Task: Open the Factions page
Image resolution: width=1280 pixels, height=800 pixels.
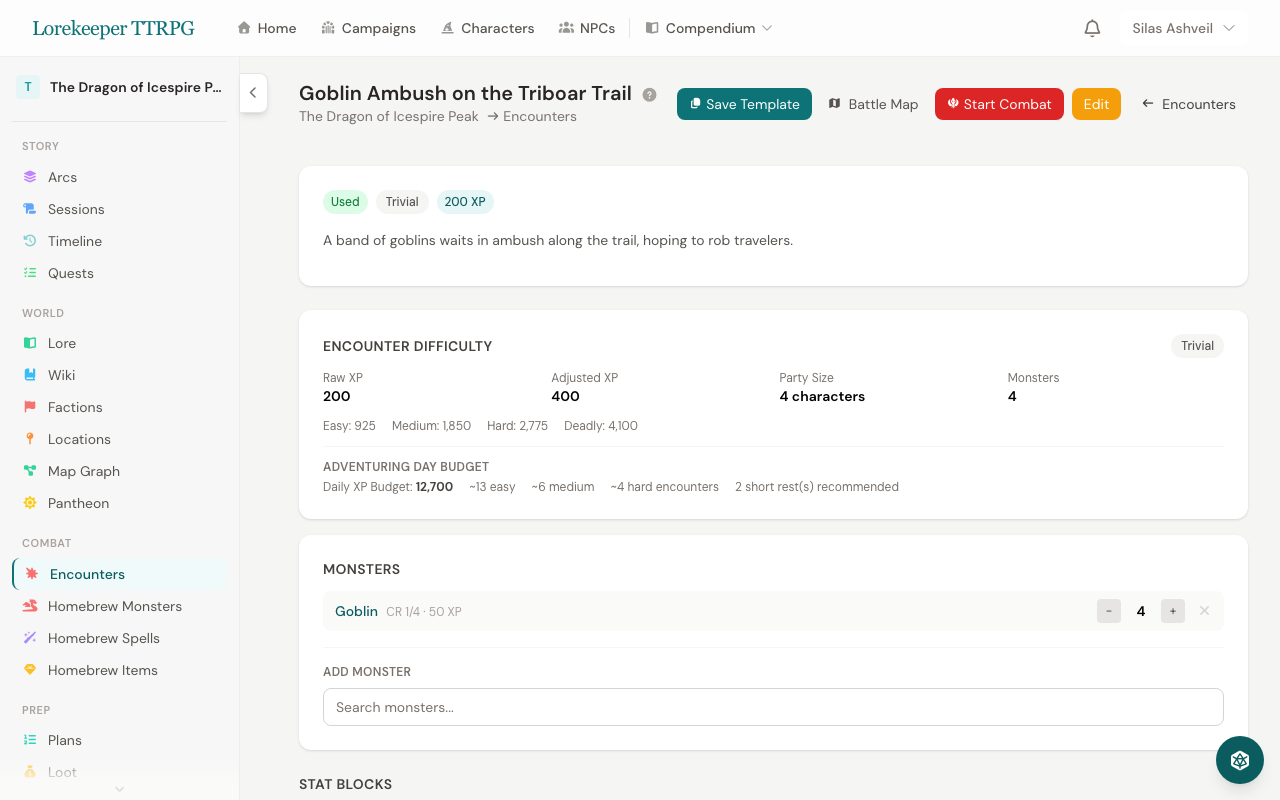Action: 75,407
